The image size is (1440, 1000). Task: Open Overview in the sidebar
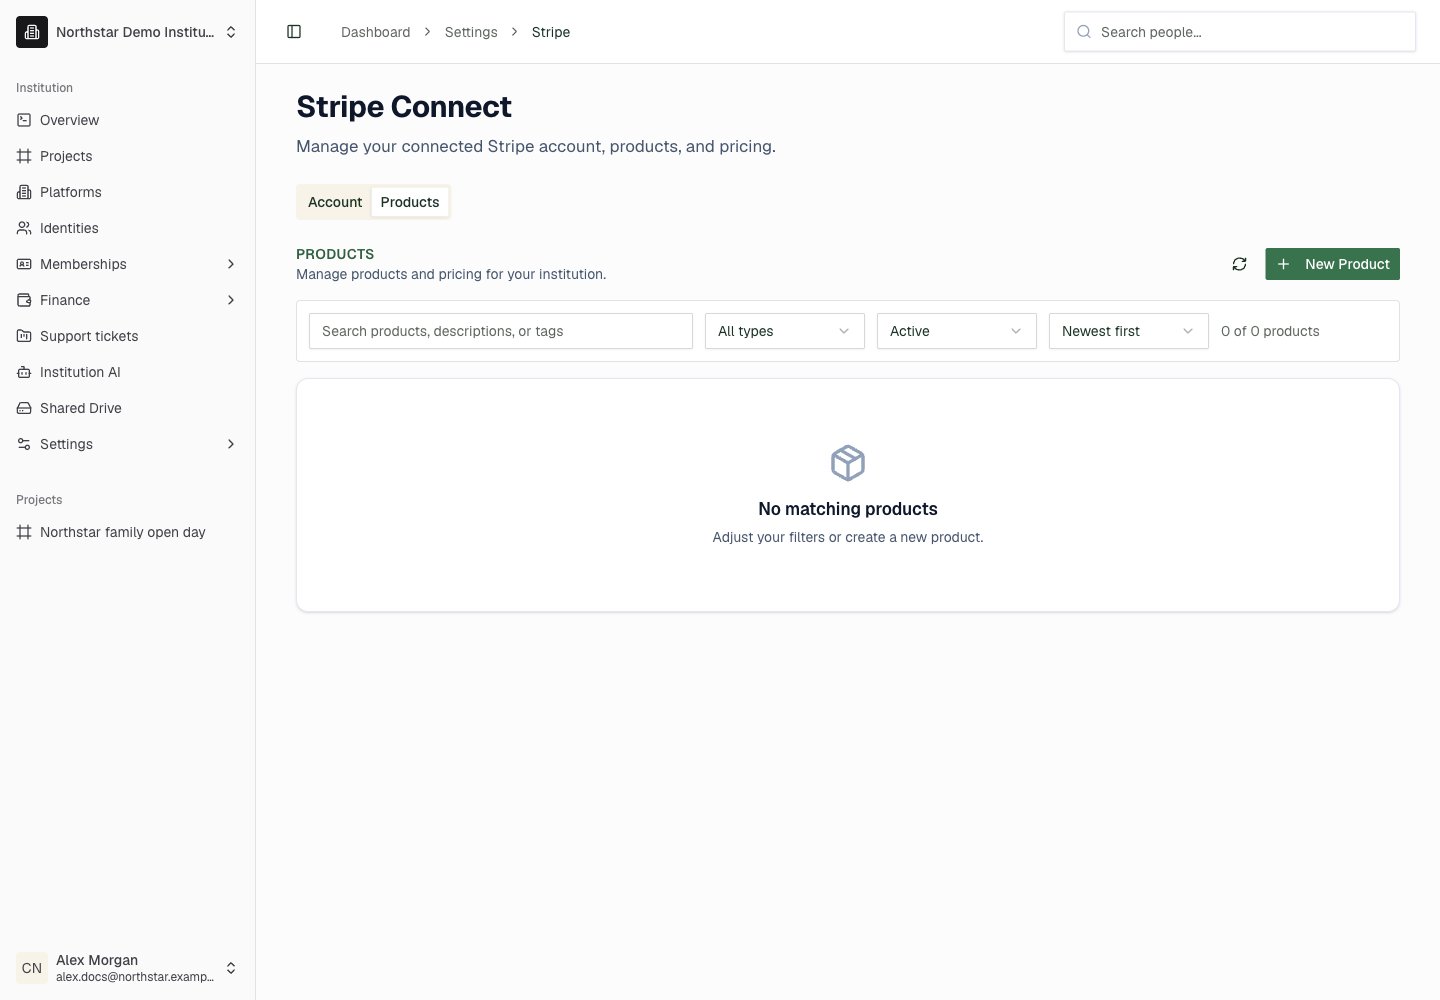pyautogui.click(x=127, y=120)
